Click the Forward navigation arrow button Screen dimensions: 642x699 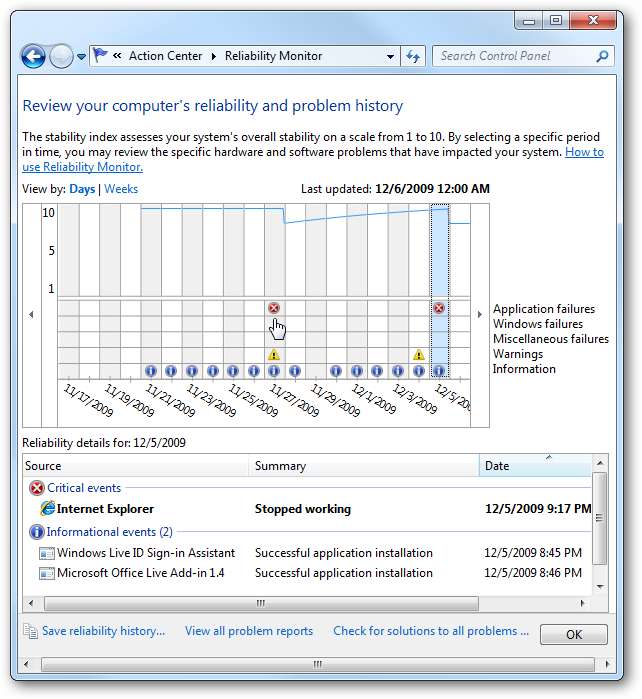click(61, 57)
